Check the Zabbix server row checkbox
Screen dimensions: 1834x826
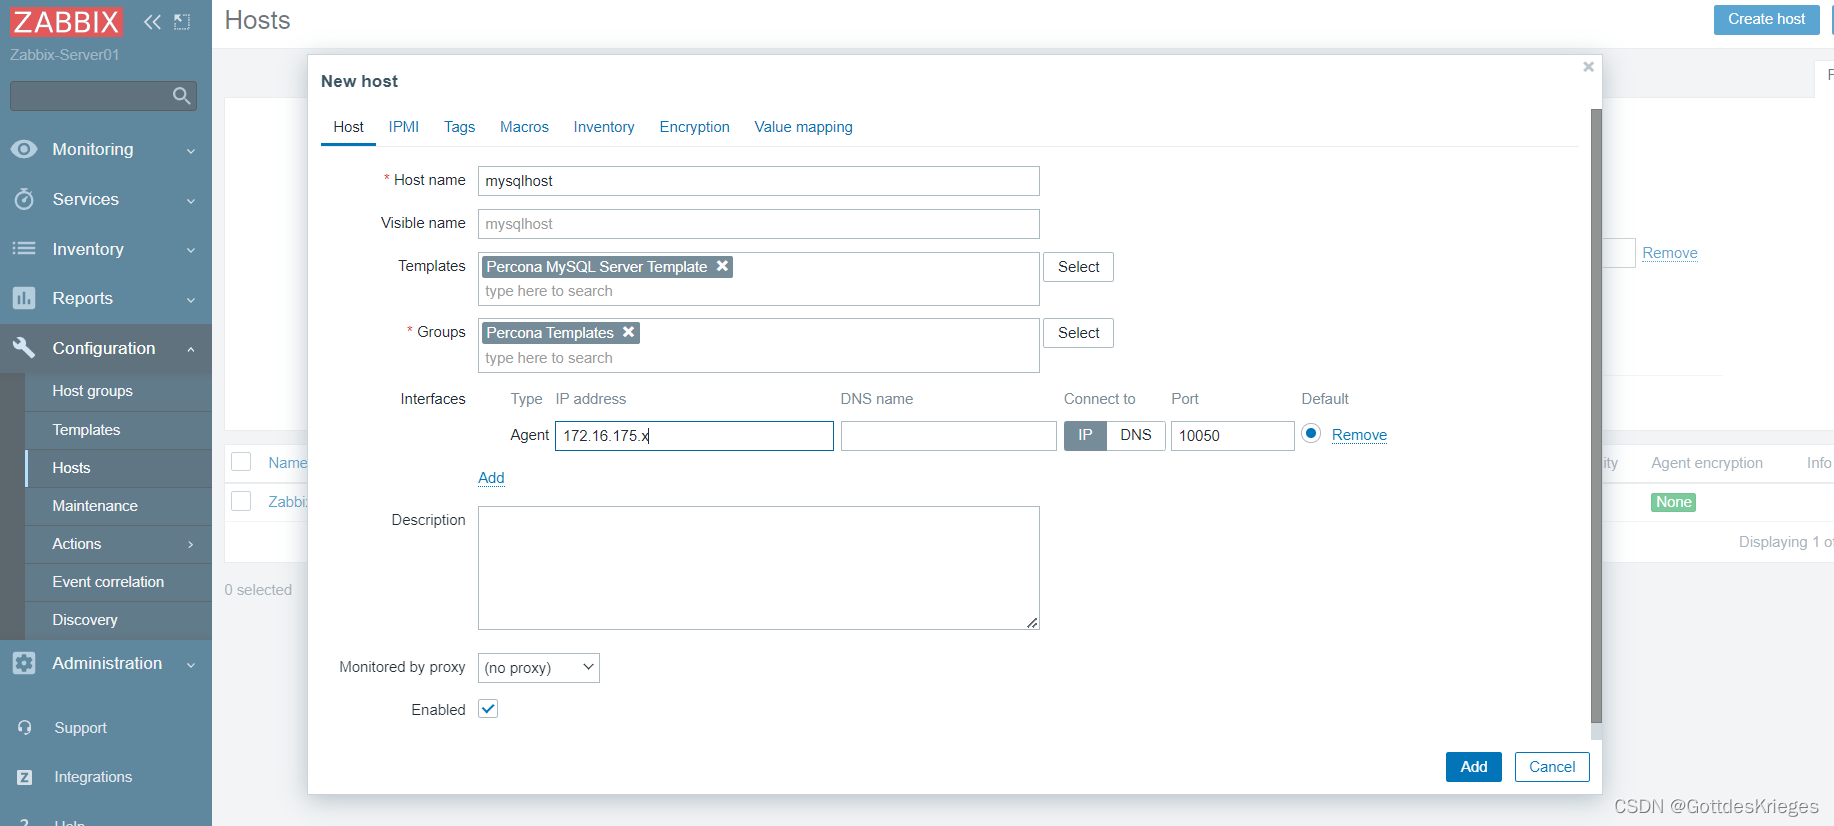tap(241, 501)
